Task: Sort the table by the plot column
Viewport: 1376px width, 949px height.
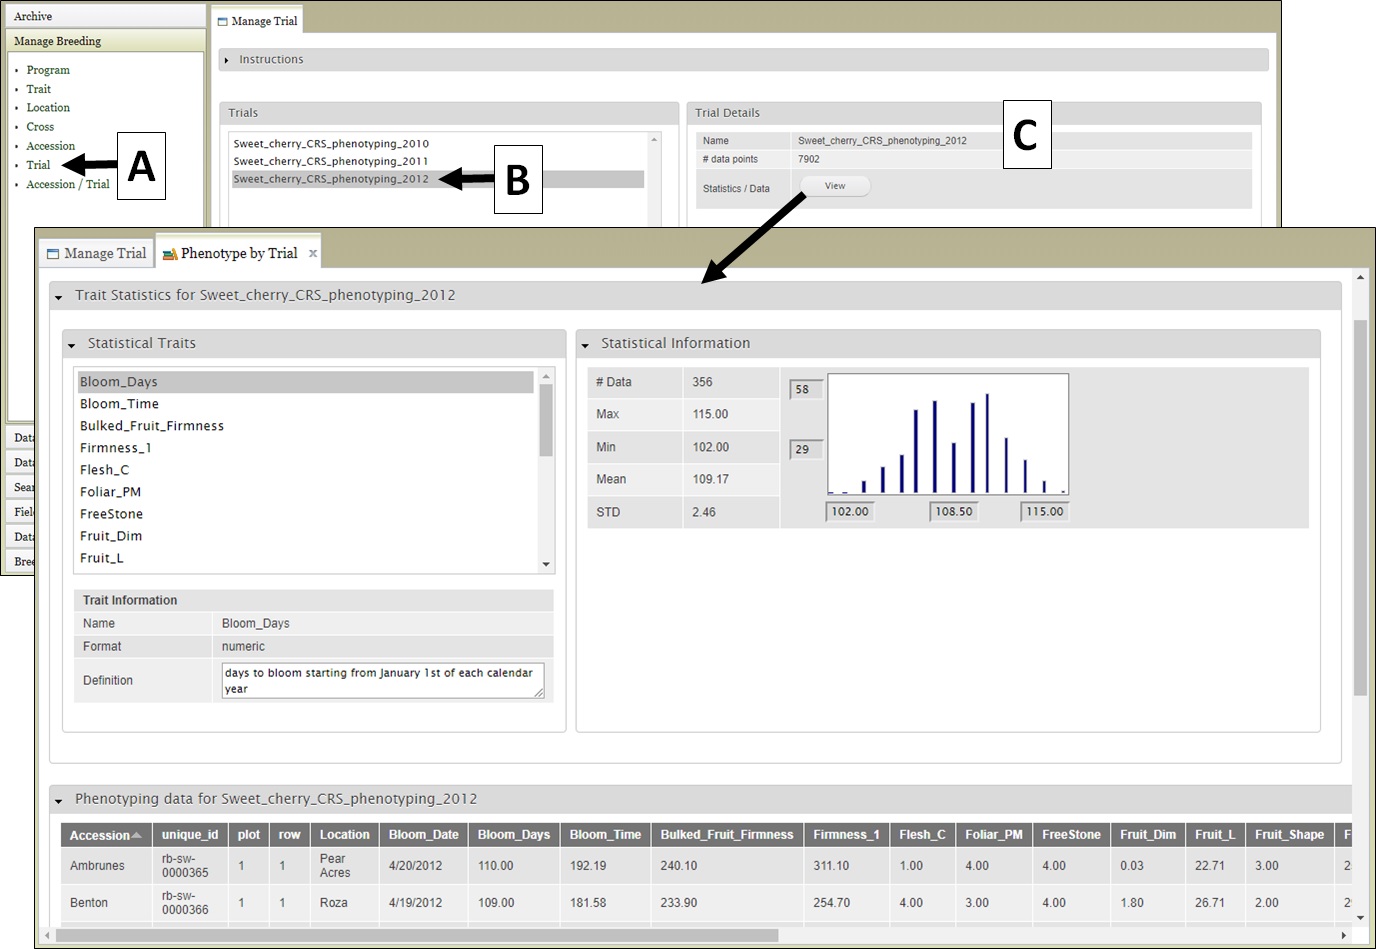Action: click(249, 835)
